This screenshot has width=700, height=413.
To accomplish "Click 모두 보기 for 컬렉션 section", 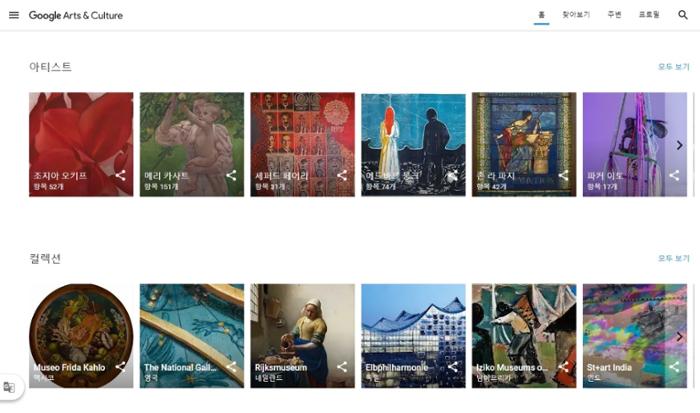I will click(x=673, y=258).
